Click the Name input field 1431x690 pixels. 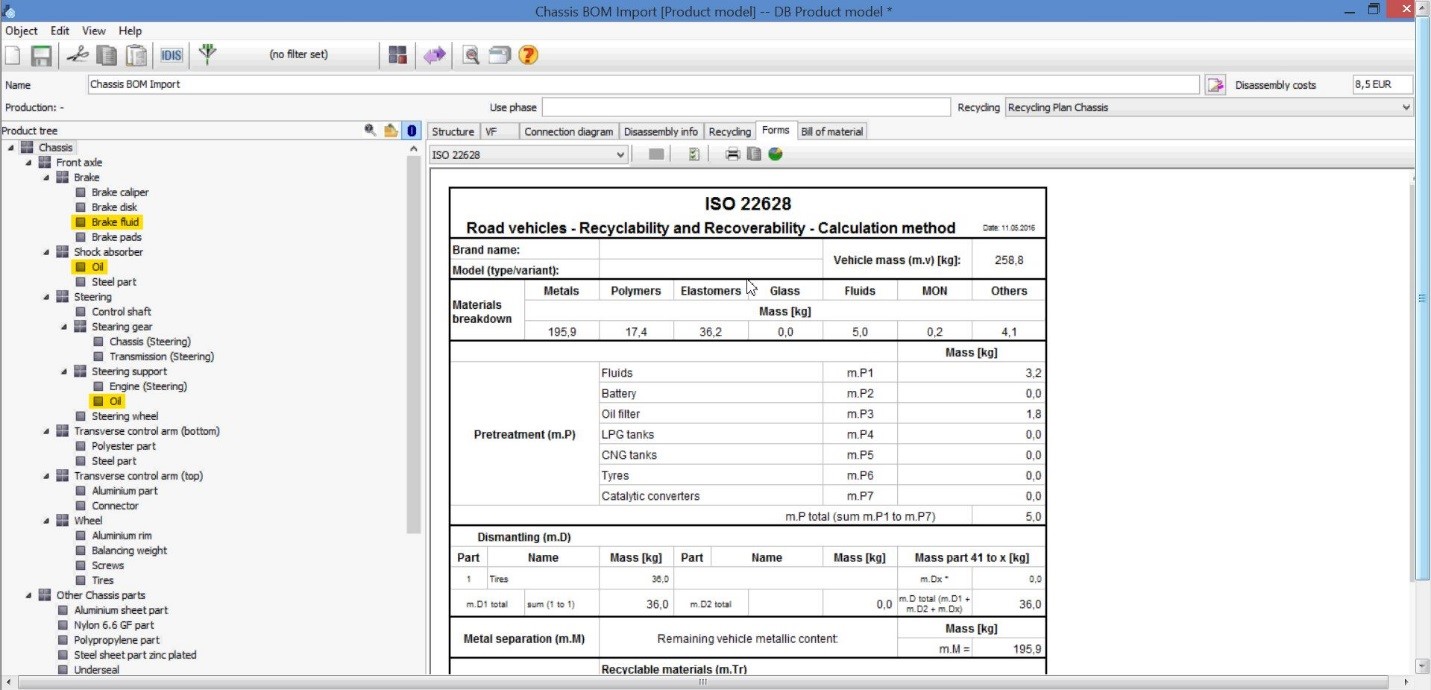(x=643, y=85)
